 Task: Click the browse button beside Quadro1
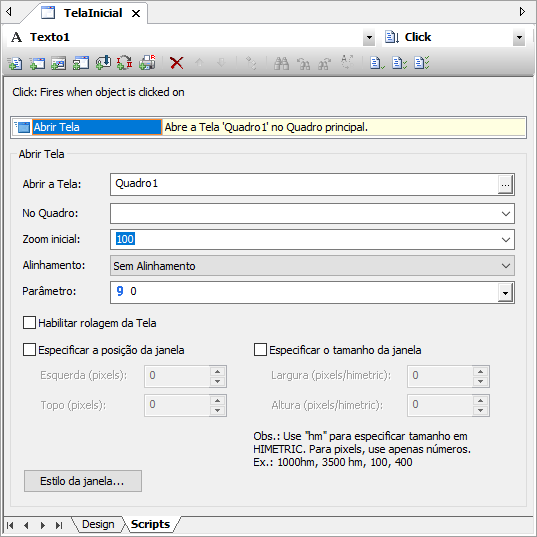(505, 185)
